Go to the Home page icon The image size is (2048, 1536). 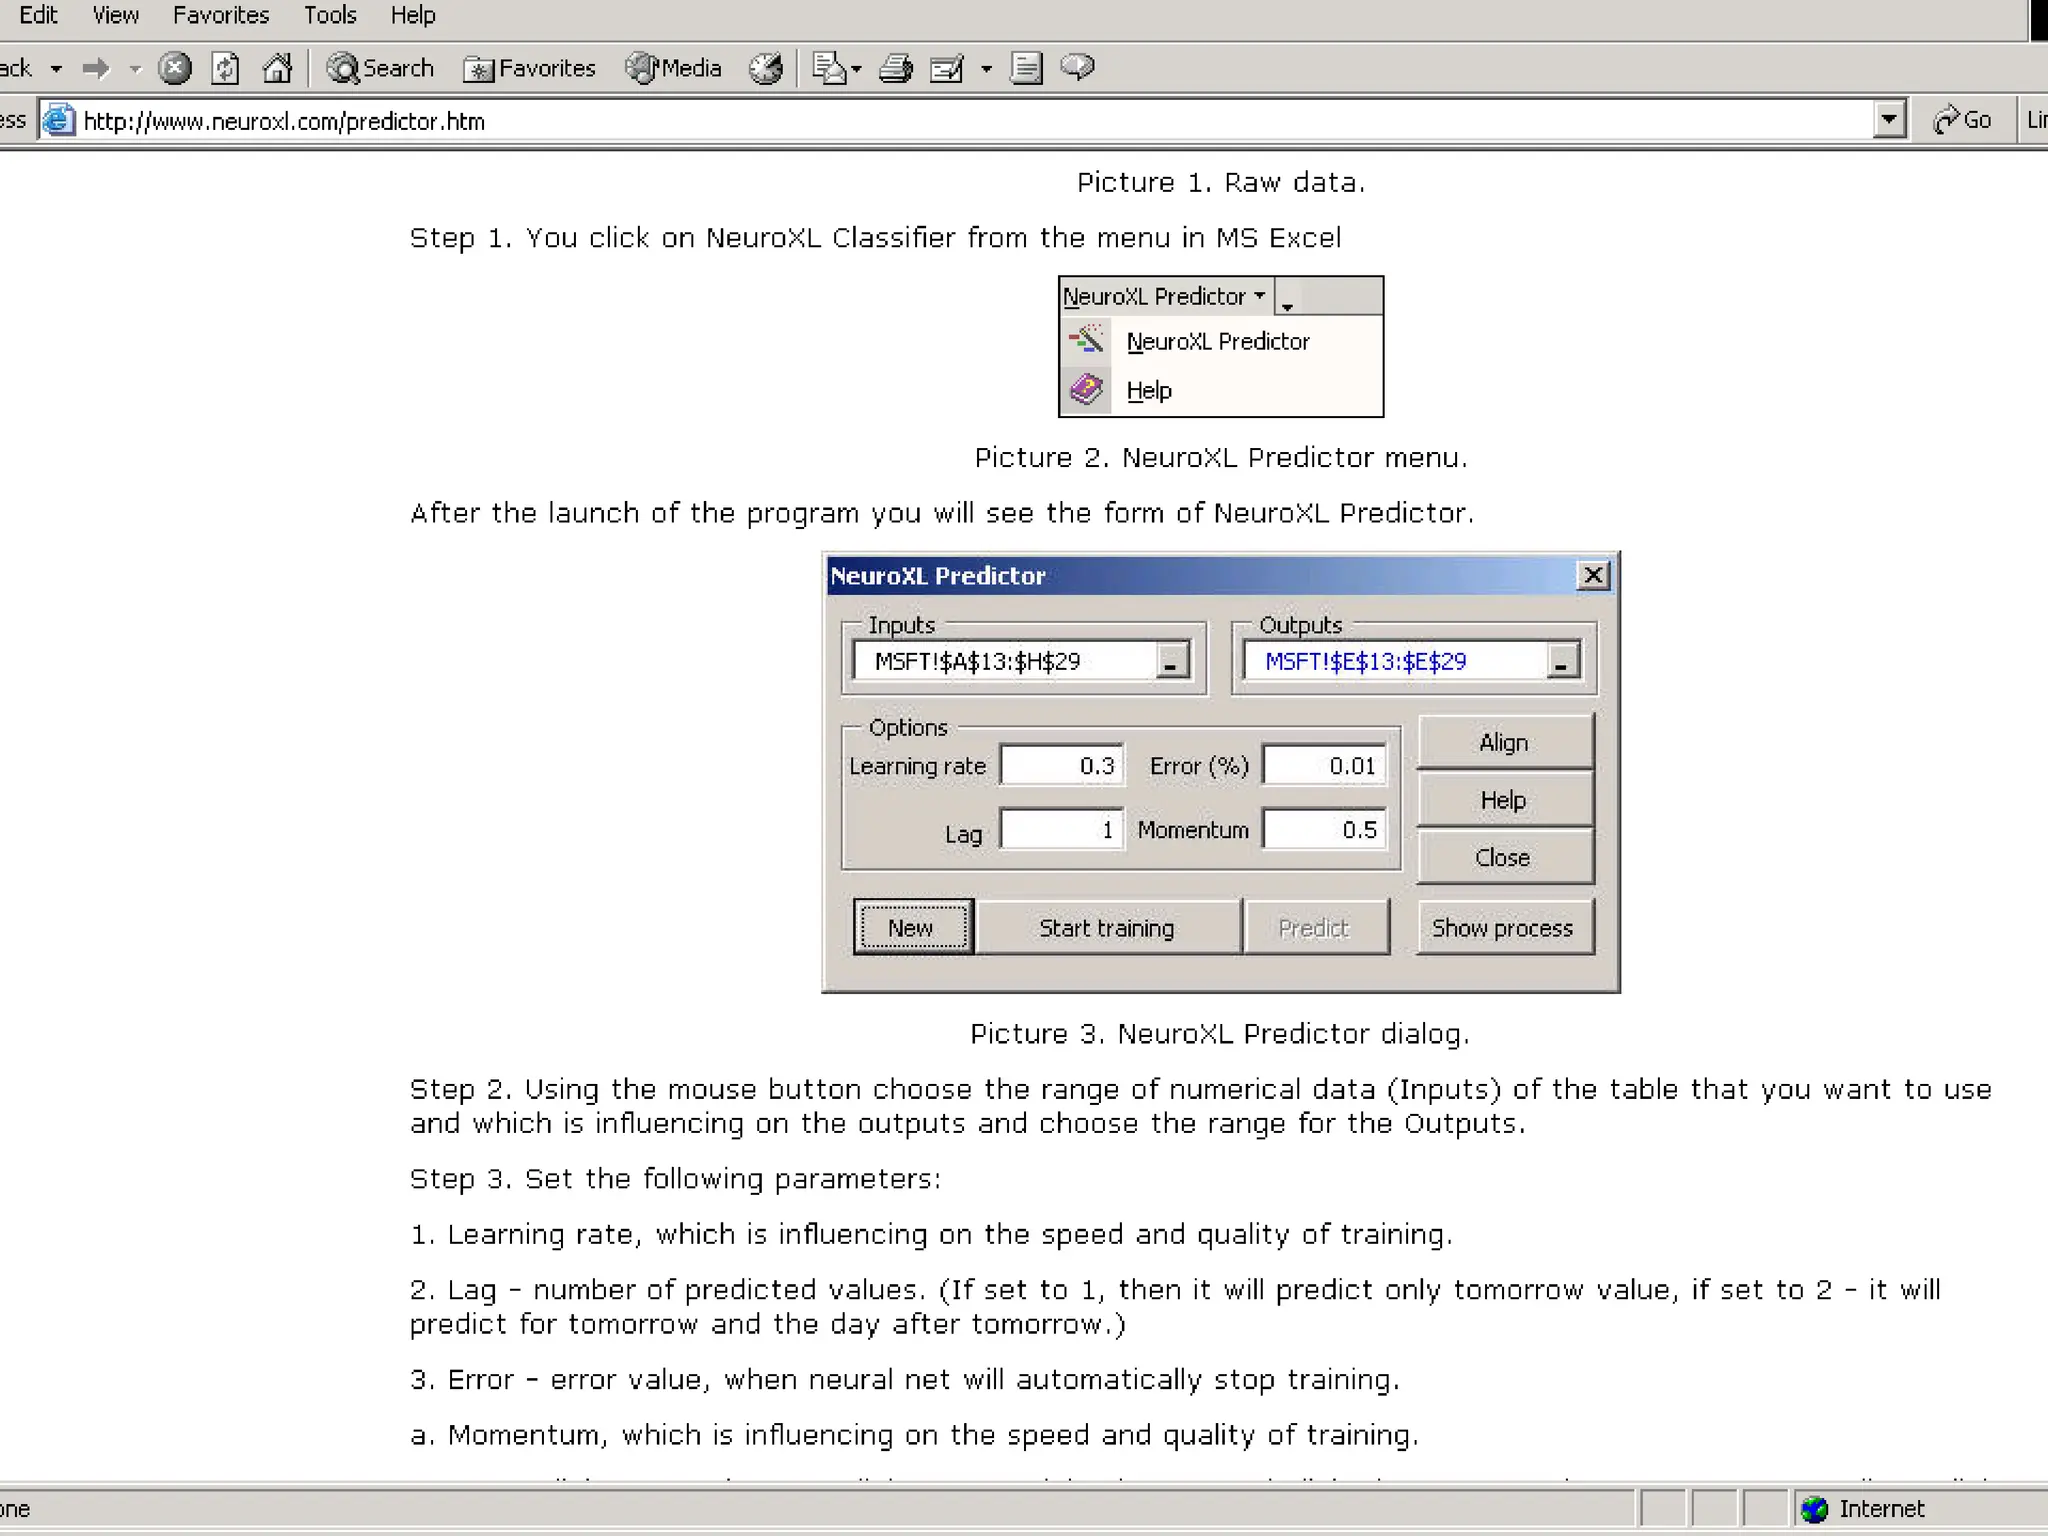coord(277,68)
